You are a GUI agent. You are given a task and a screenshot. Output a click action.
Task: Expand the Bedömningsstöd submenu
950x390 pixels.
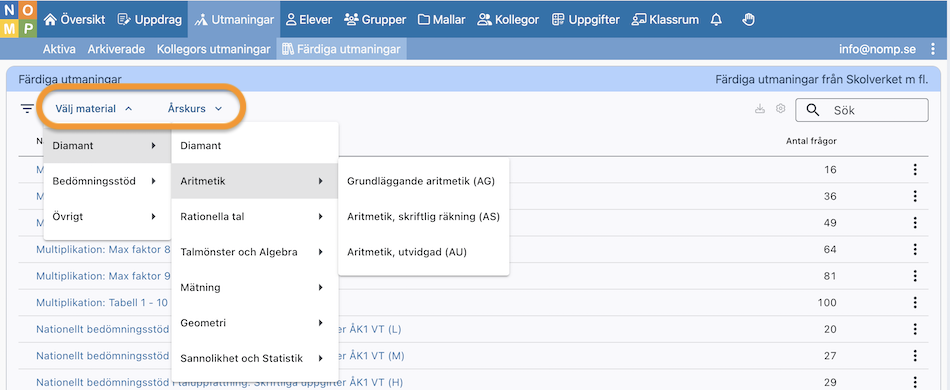tap(107, 180)
